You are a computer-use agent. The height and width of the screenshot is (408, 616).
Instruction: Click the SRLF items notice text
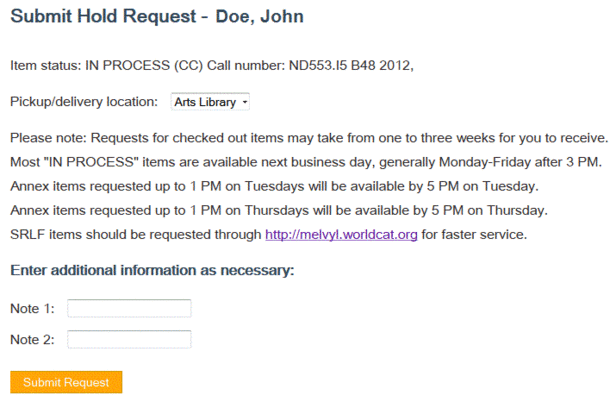135,235
